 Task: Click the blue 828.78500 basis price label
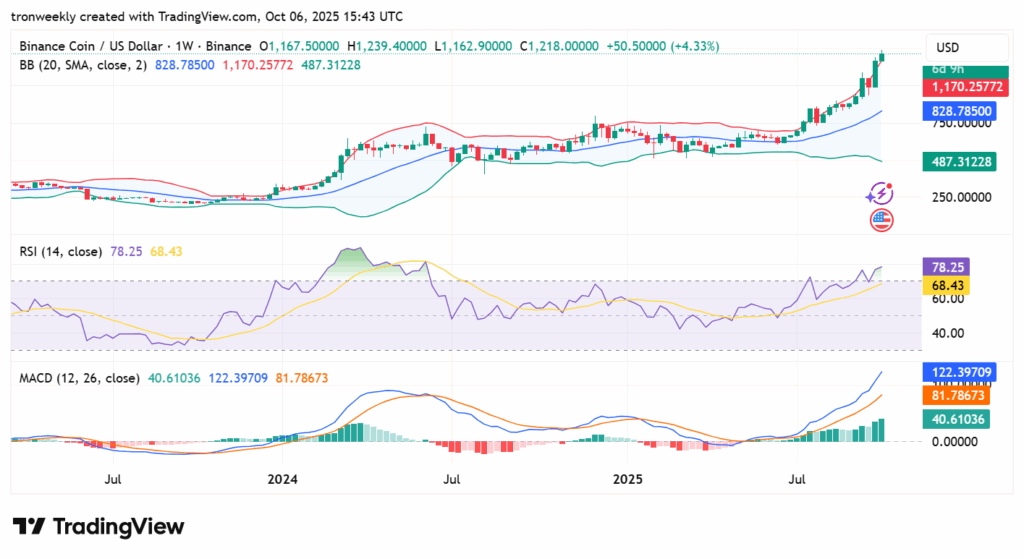[960, 111]
